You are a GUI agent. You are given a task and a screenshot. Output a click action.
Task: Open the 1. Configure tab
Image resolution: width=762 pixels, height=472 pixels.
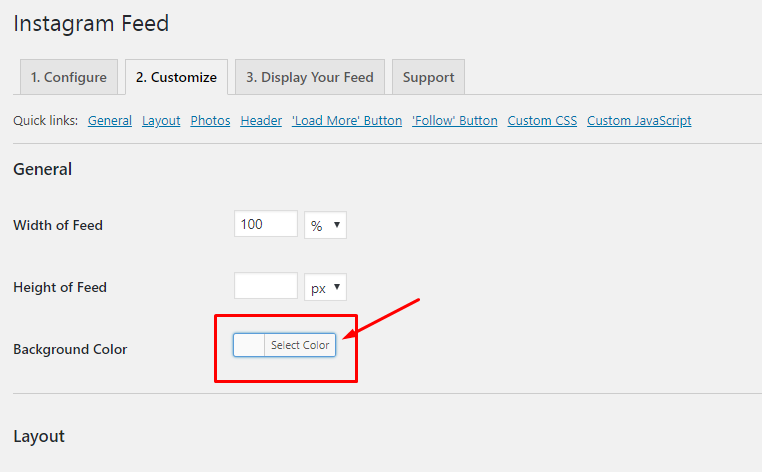click(69, 77)
